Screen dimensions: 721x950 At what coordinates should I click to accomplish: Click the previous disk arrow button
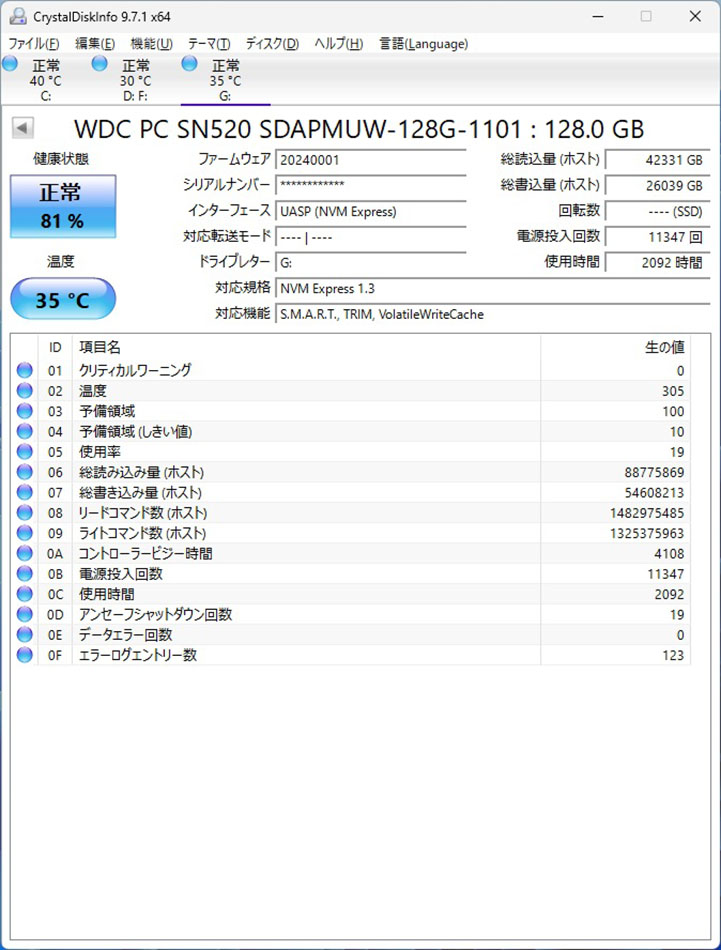click(x=23, y=128)
